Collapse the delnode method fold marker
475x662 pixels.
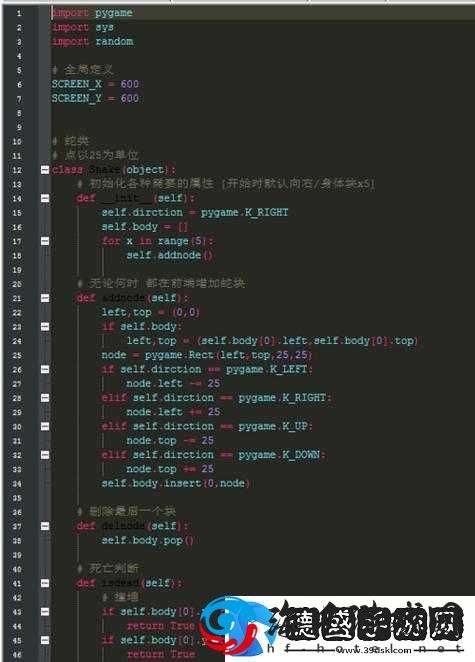click(x=45, y=526)
